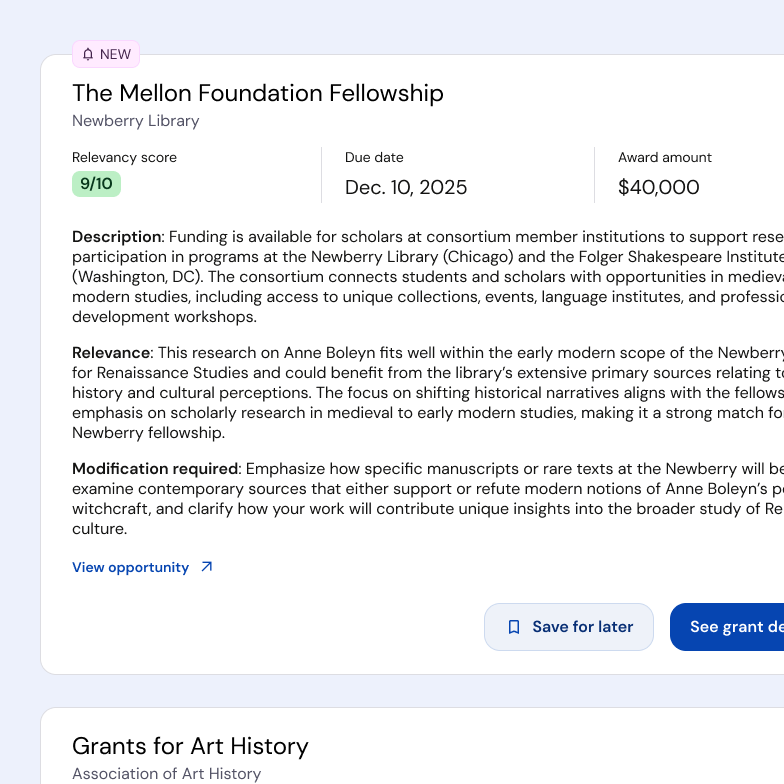Open the Grants for Art History card title
784x784 pixels.
(x=190, y=746)
